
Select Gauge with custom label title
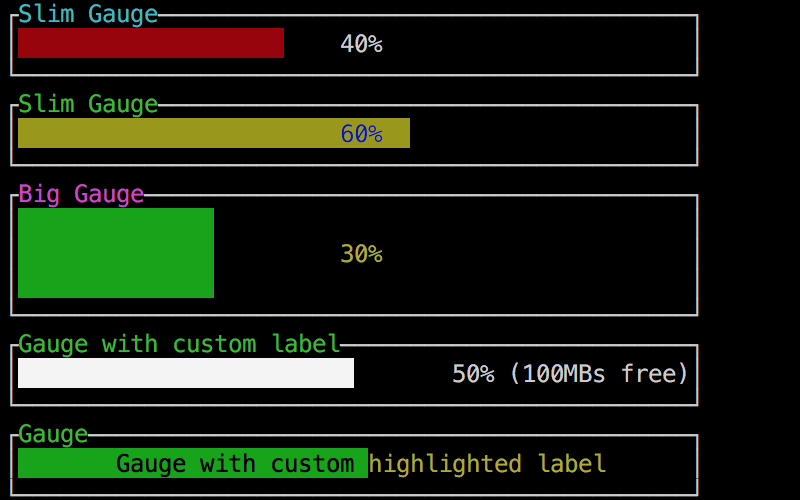[x=179, y=344]
